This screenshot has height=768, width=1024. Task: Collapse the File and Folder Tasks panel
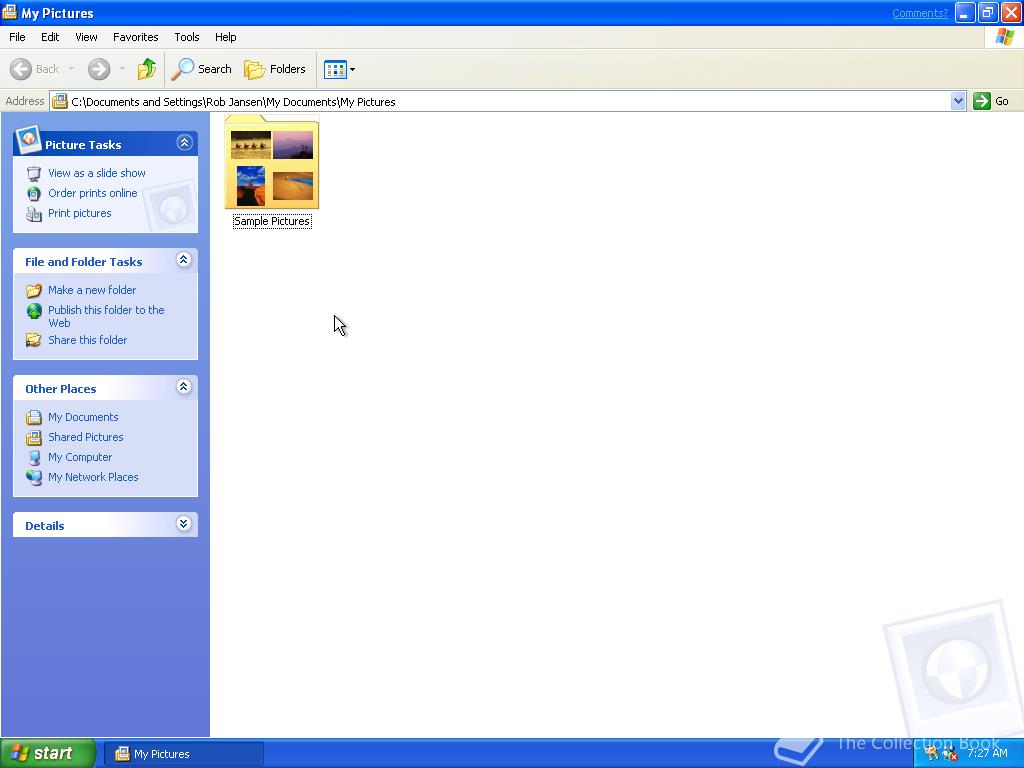[x=184, y=260]
